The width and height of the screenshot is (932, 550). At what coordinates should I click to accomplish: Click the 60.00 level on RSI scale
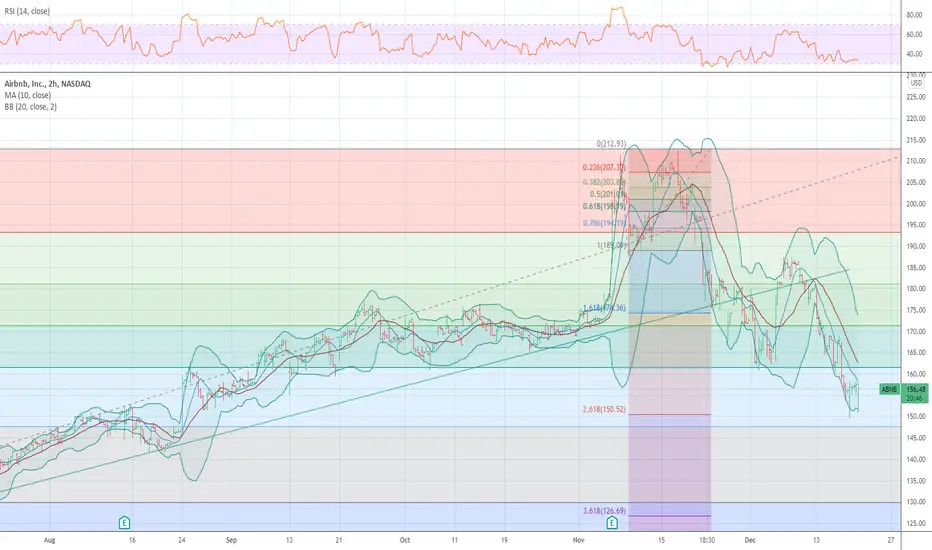[914, 34]
